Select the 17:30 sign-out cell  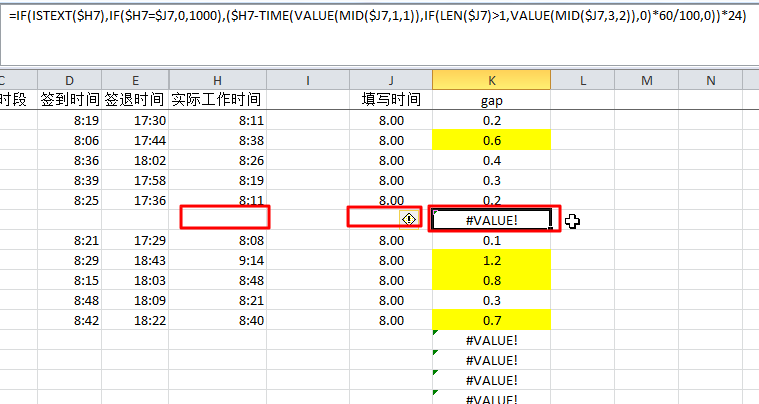coord(135,120)
